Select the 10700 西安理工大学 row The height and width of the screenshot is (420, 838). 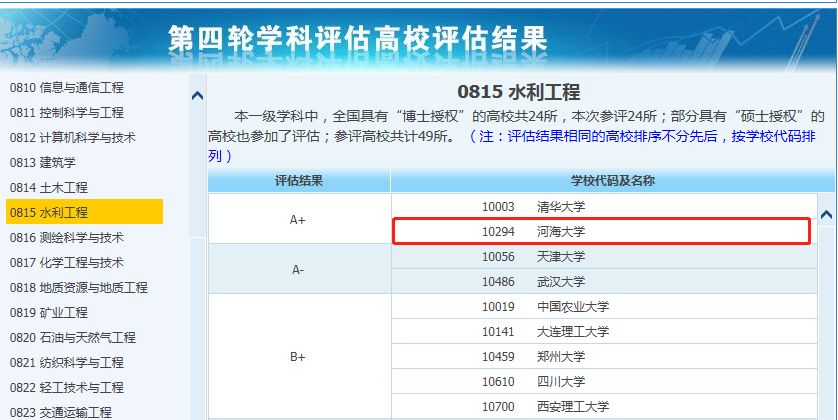tap(604, 407)
